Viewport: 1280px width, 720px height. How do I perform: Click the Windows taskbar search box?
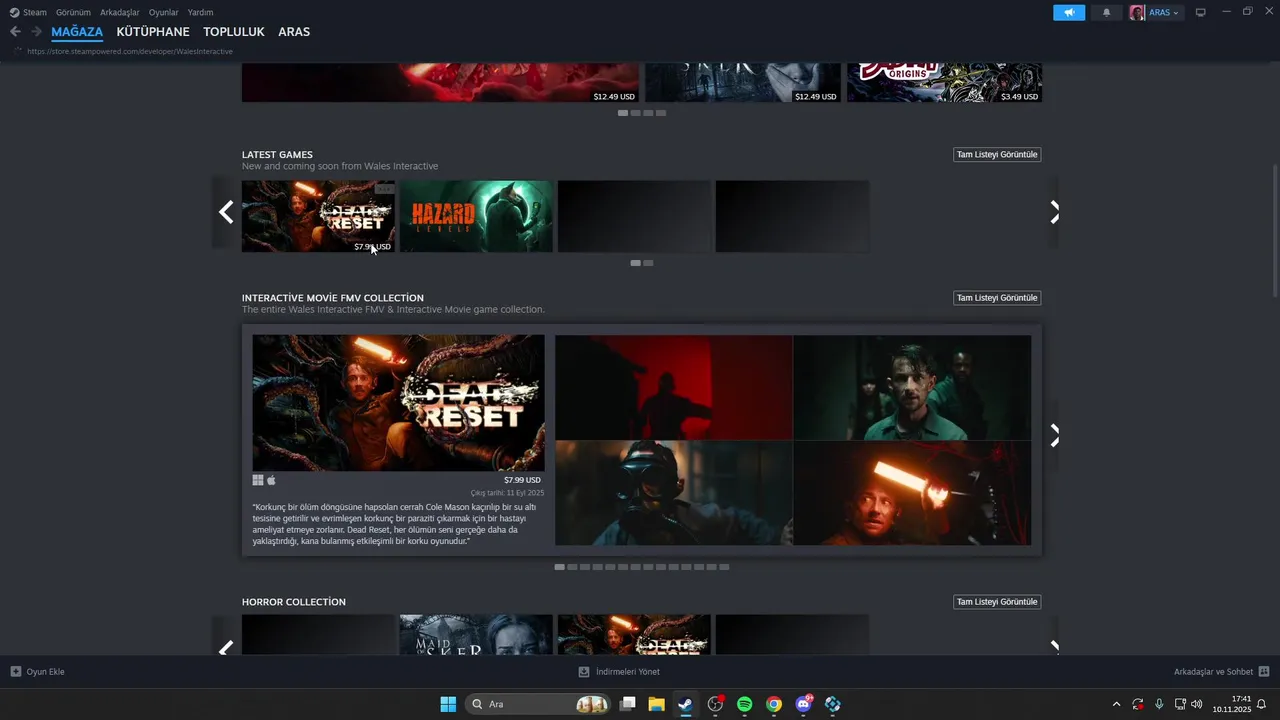coord(539,704)
